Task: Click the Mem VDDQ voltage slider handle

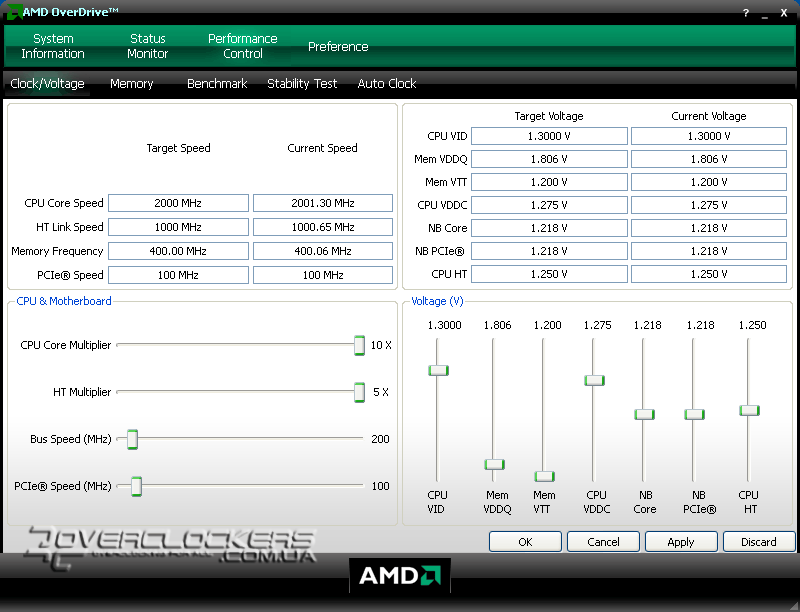Action: point(494,464)
